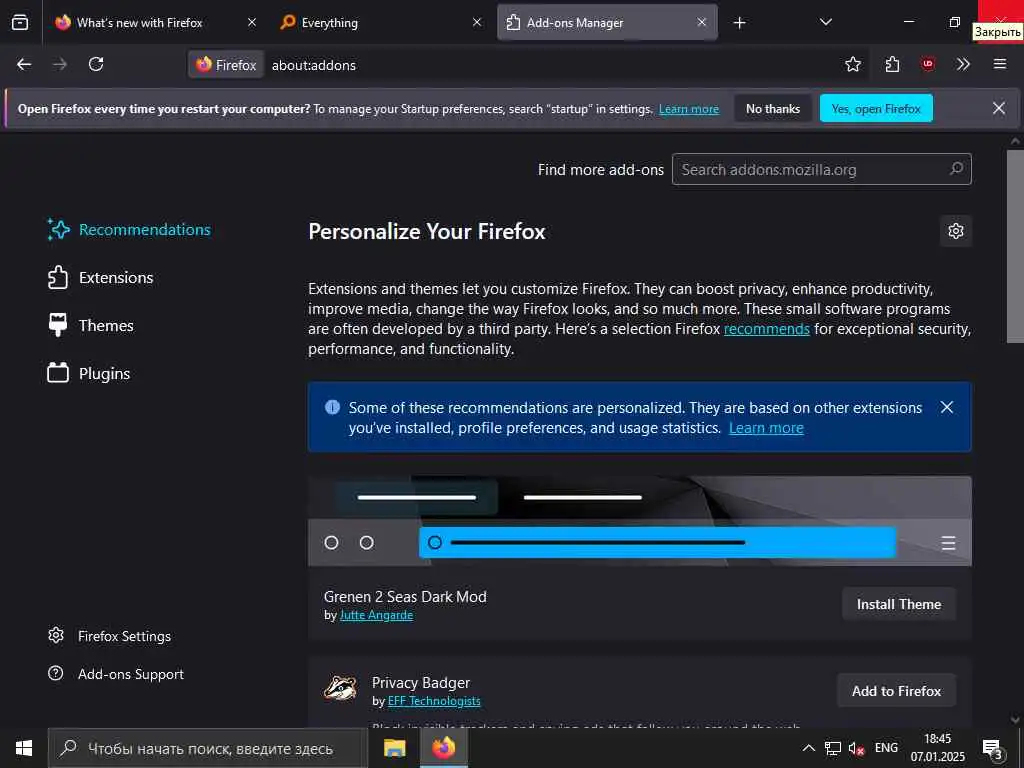Open the Extensions category
Viewport: 1024px width, 768px height.
pyautogui.click(x=101, y=278)
